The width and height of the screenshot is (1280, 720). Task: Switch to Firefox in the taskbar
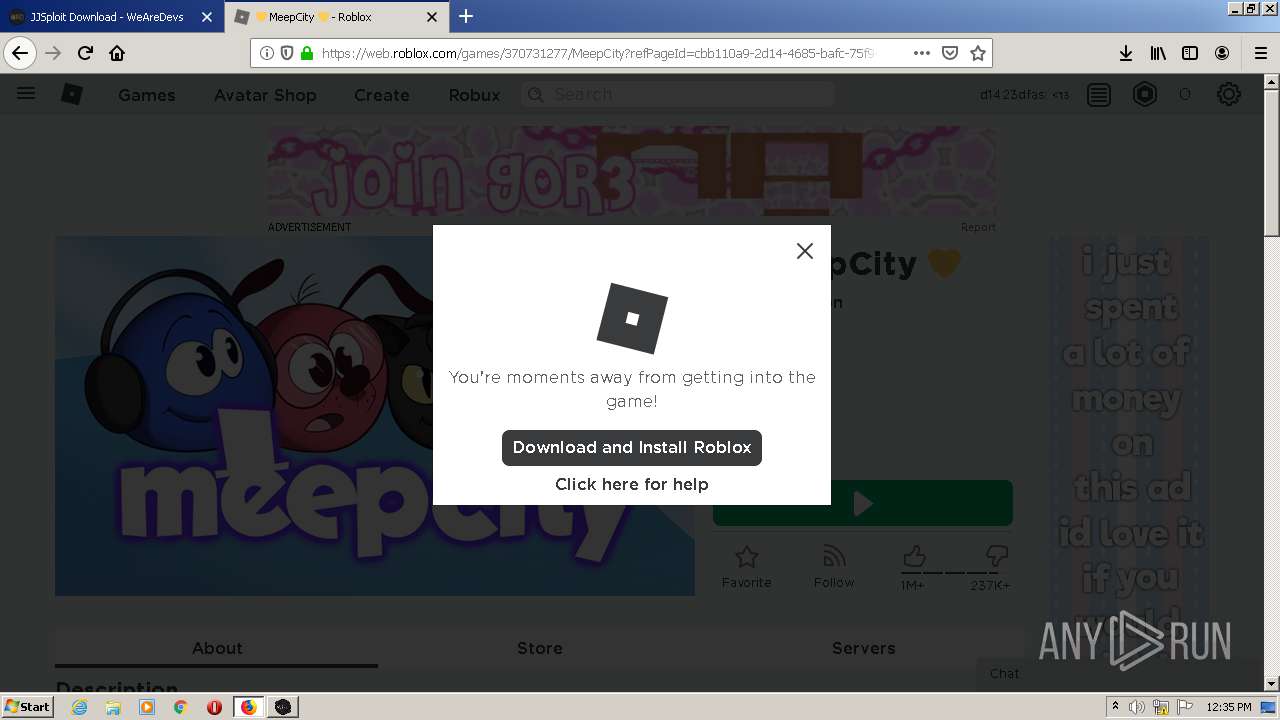[248, 707]
